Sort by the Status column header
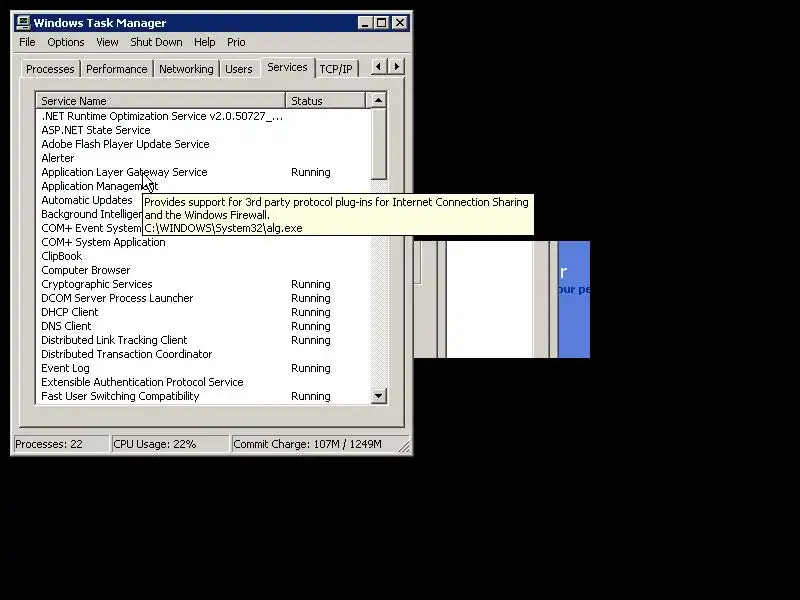The image size is (800, 600). coord(326,101)
